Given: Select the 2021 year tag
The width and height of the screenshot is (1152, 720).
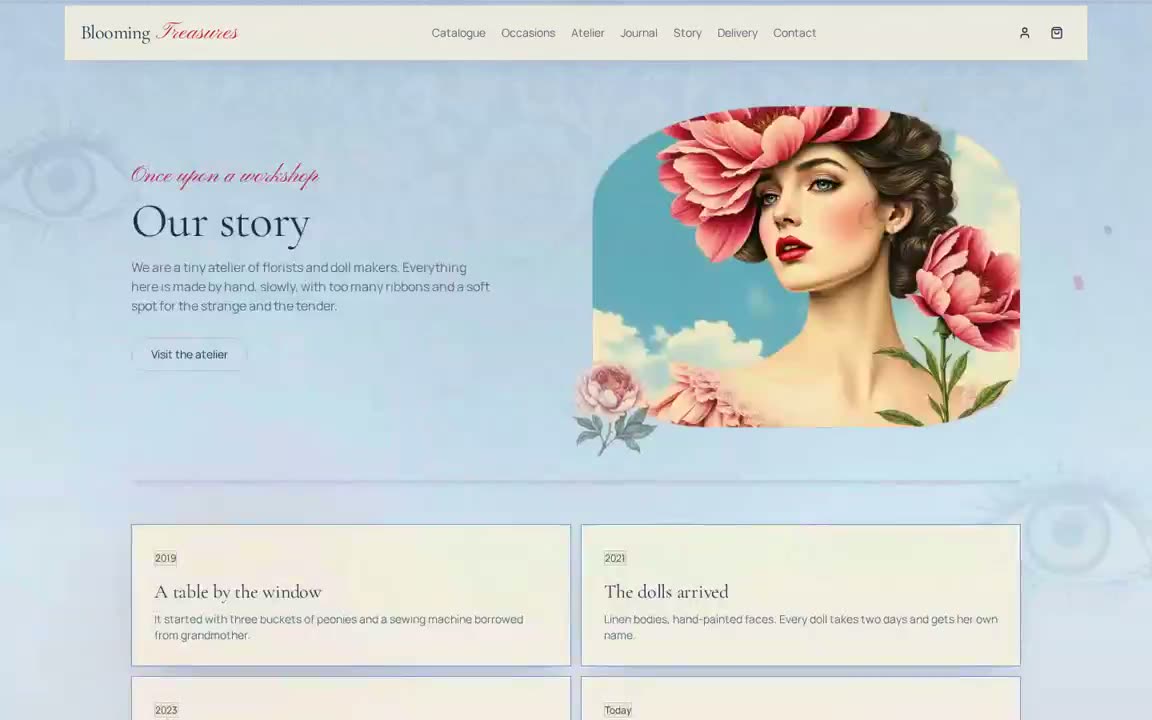Looking at the screenshot, I should click(x=615, y=558).
